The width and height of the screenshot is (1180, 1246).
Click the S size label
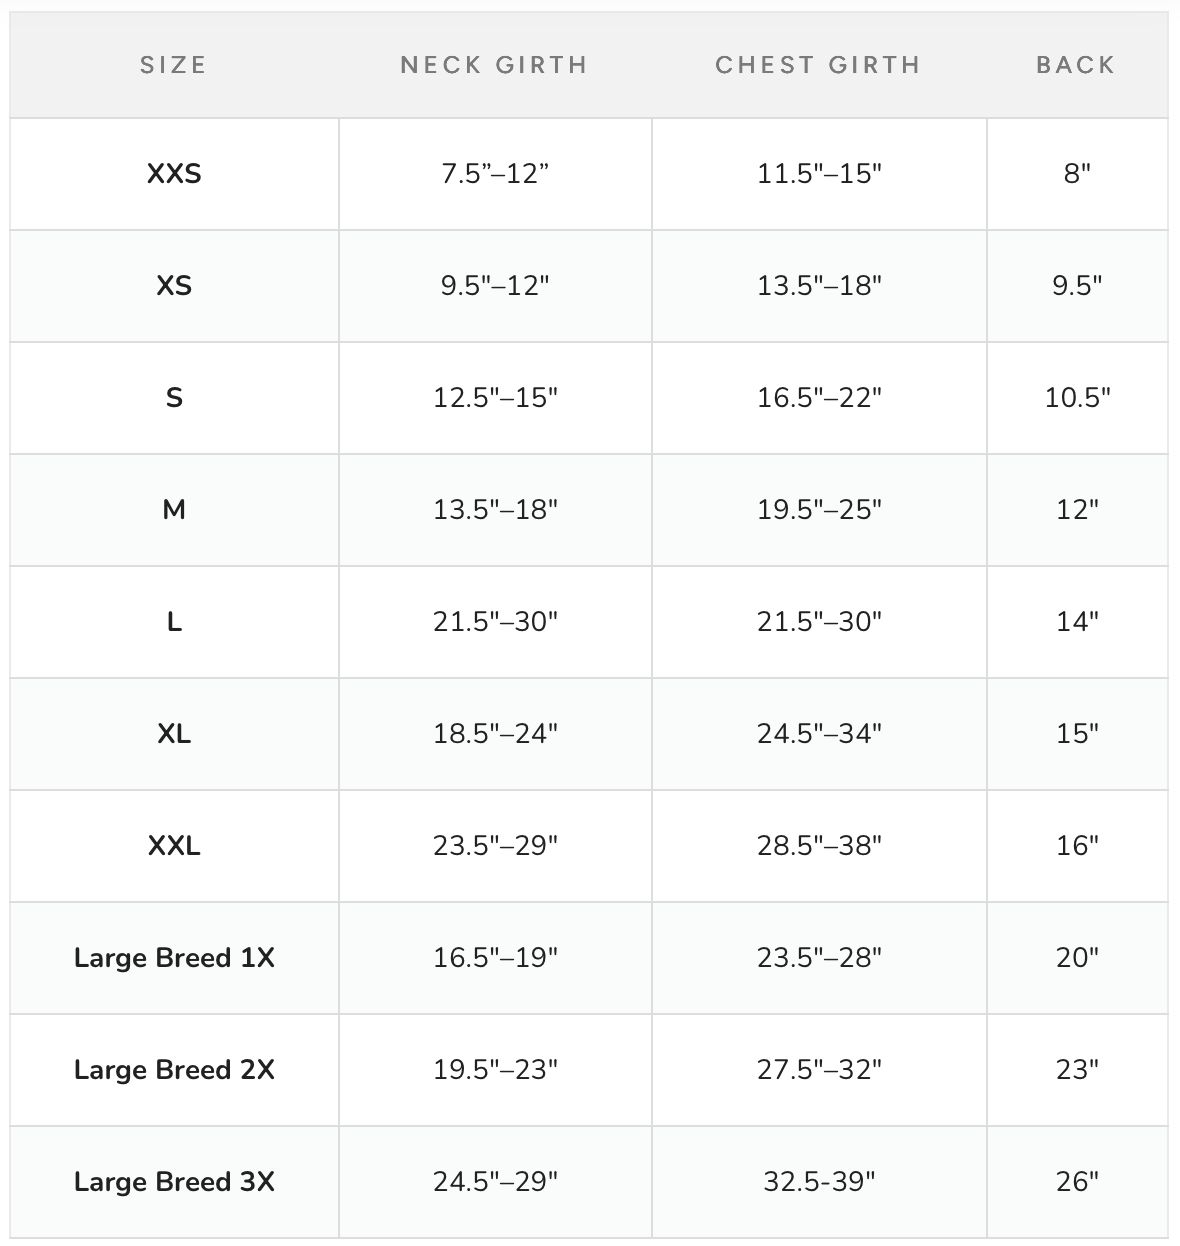coord(174,398)
